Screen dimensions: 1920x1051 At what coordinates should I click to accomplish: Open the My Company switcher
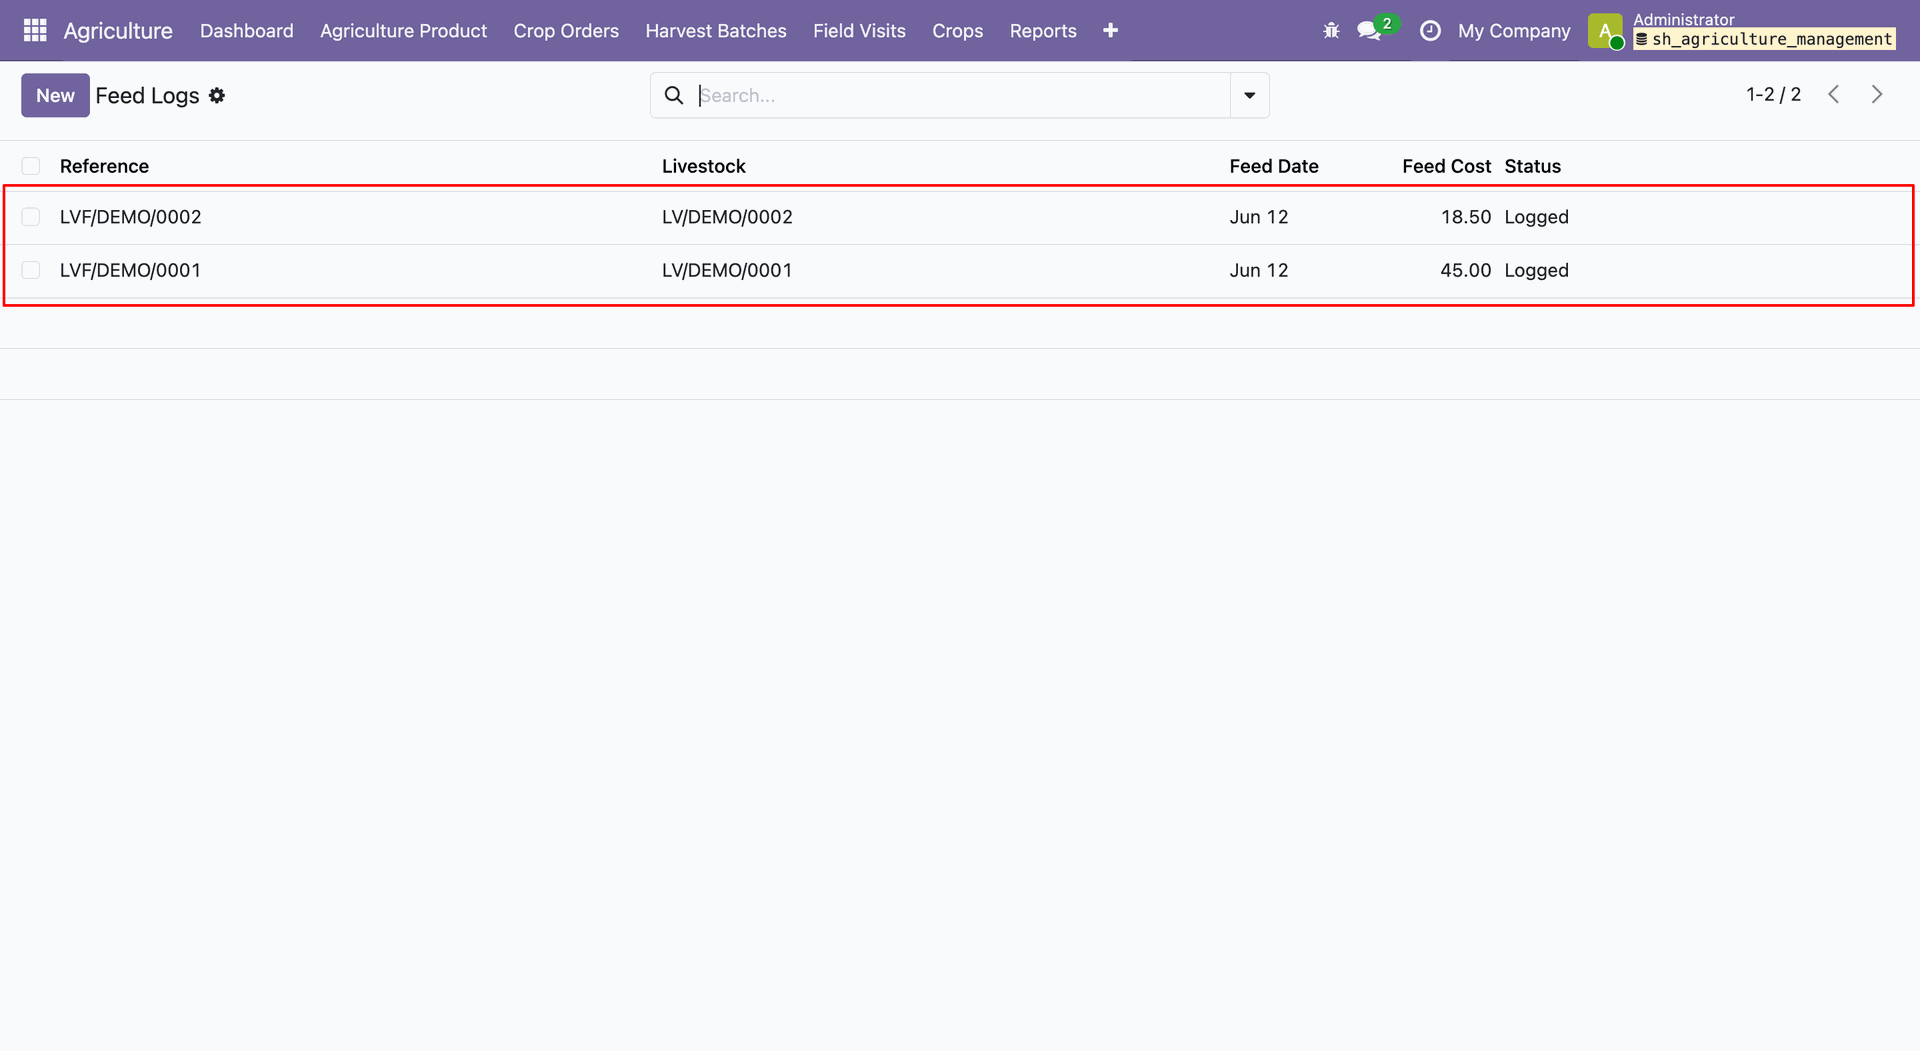point(1514,31)
